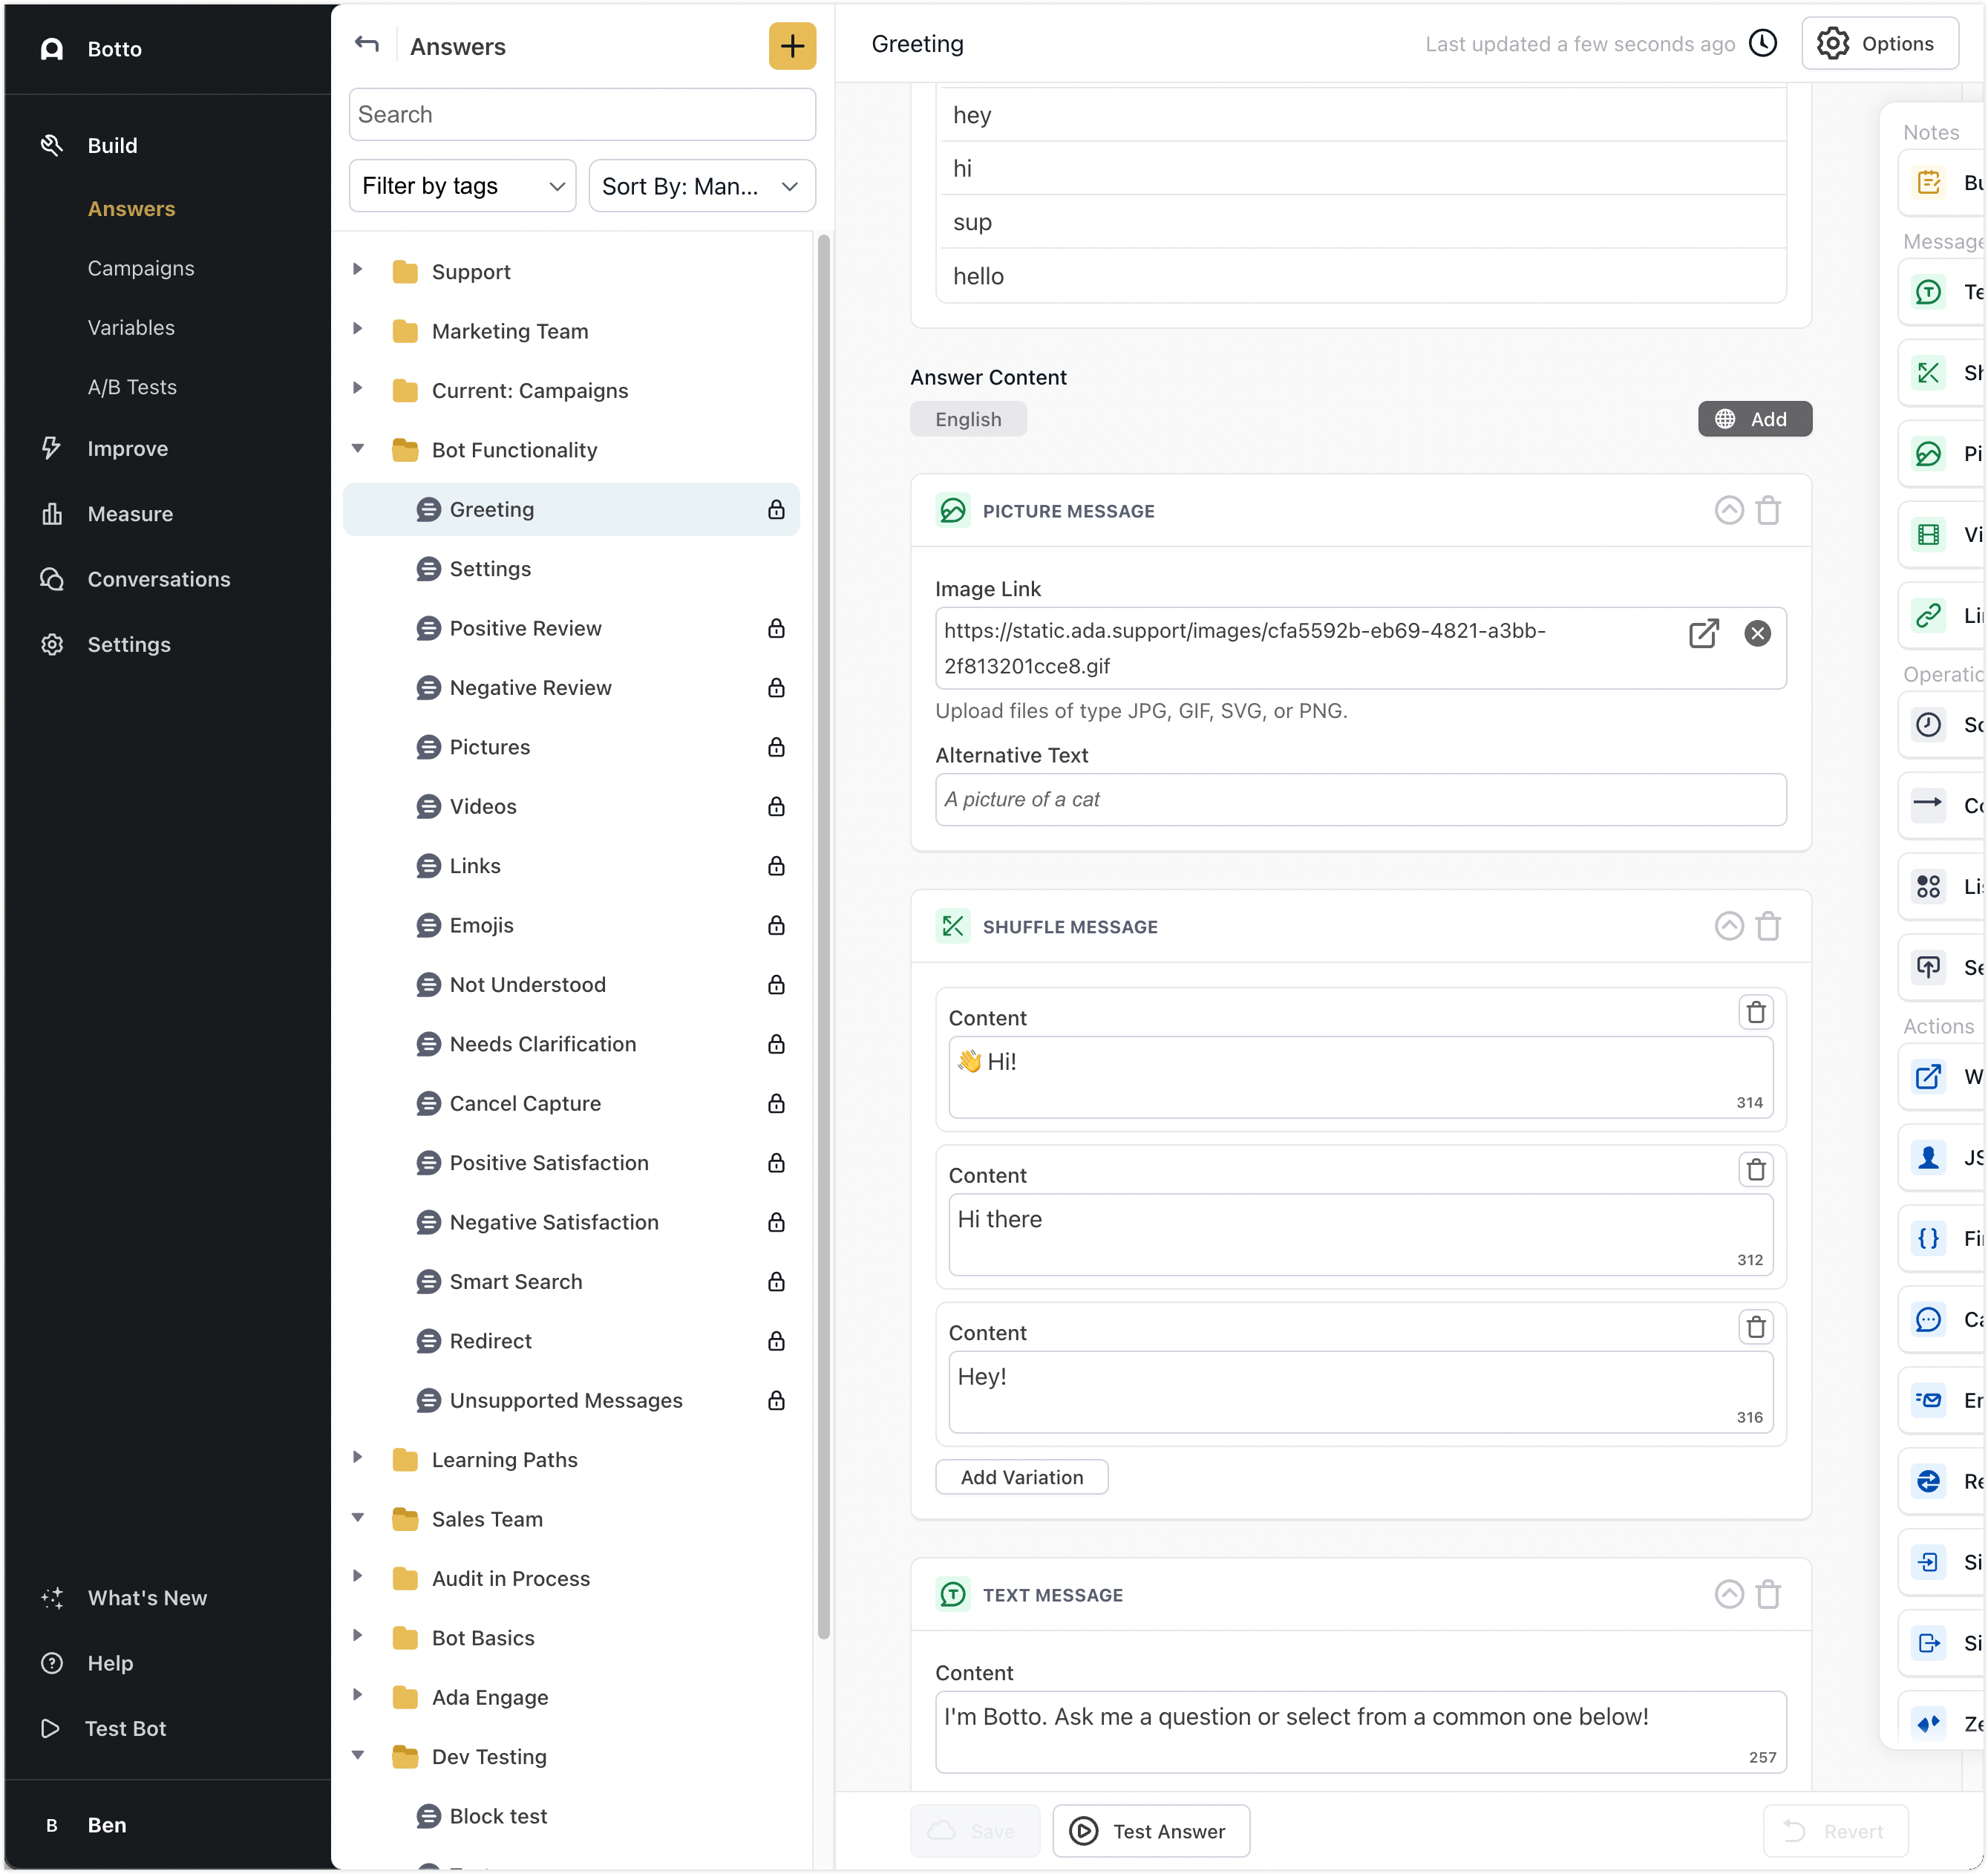Click the back arrow next to Answers
The width and height of the screenshot is (1988, 1874).
(367, 45)
